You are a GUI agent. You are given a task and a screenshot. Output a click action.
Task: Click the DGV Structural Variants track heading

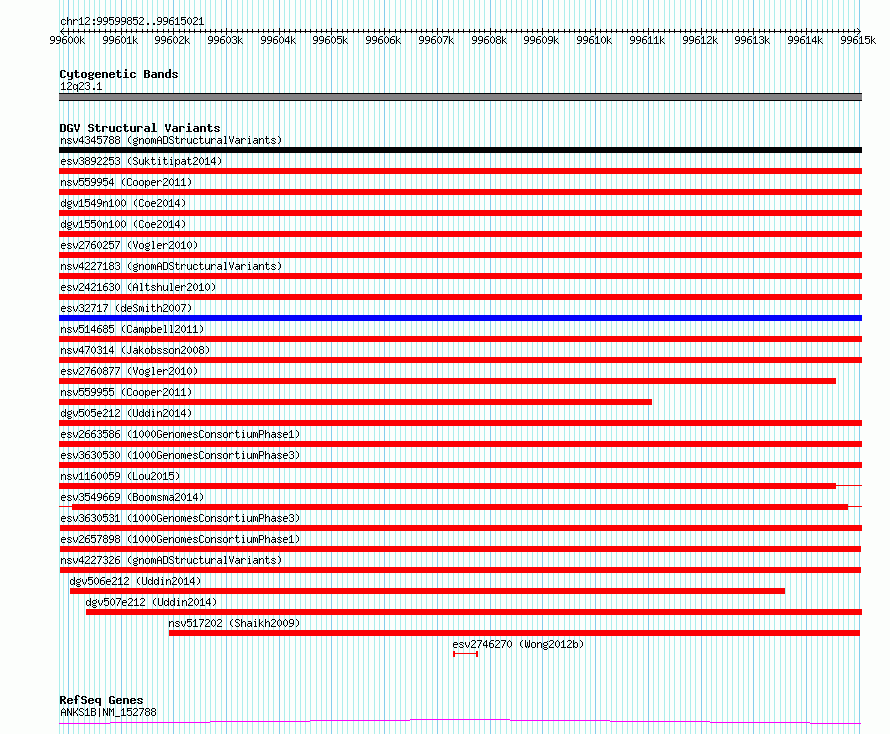coord(140,128)
